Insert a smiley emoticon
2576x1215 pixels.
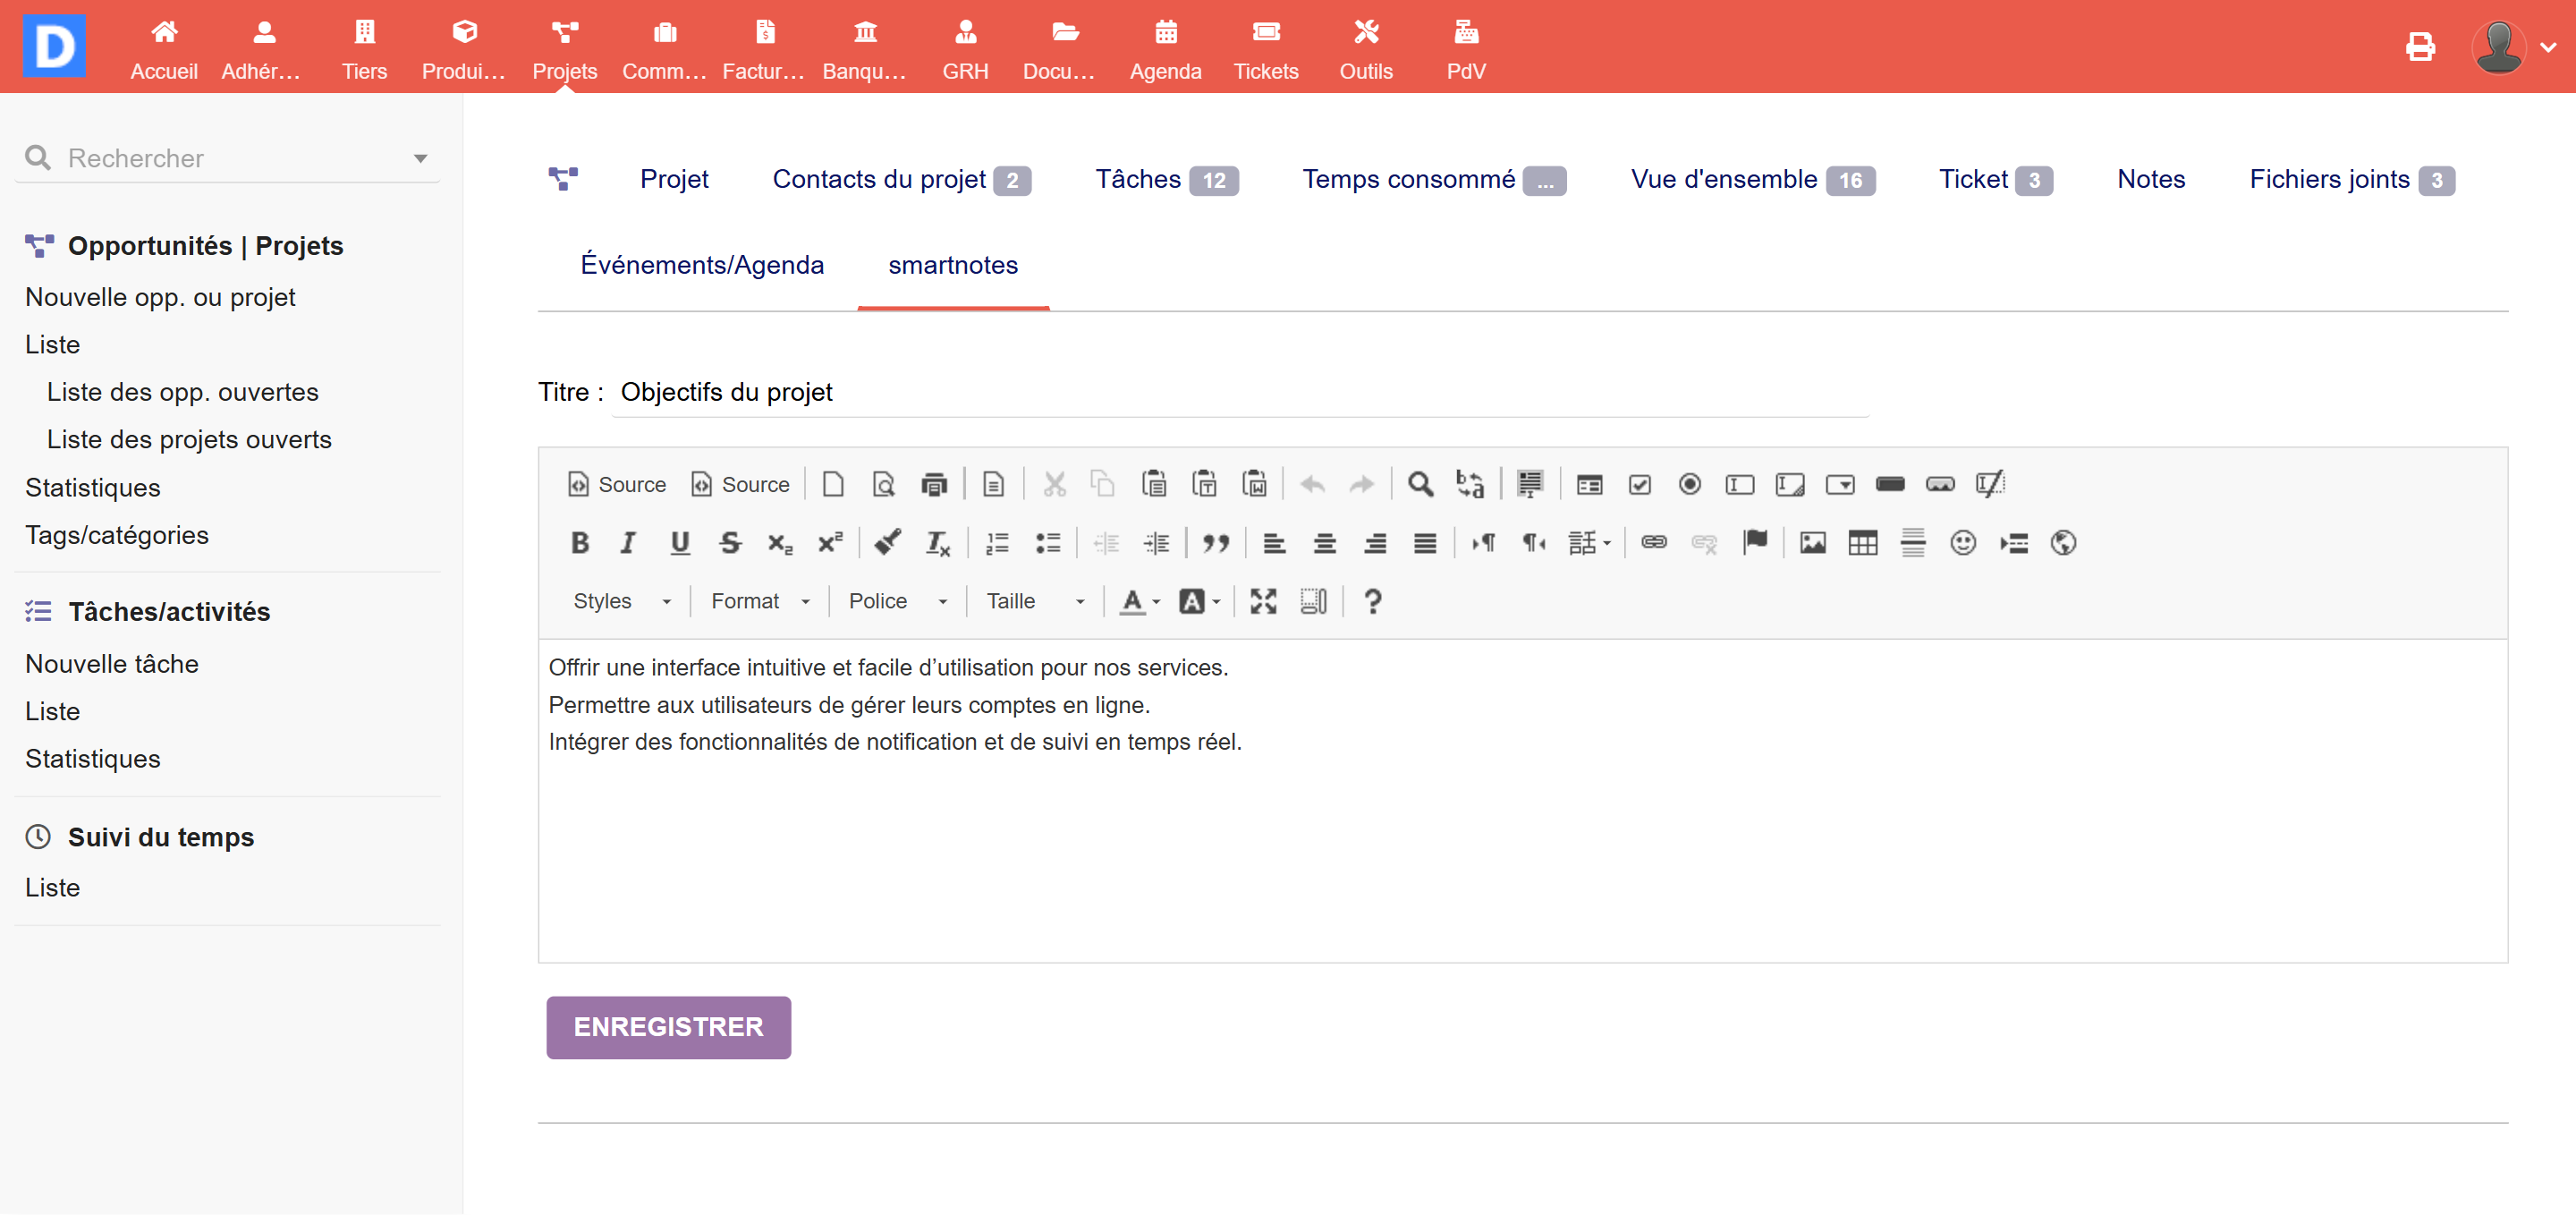point(1962,543)
